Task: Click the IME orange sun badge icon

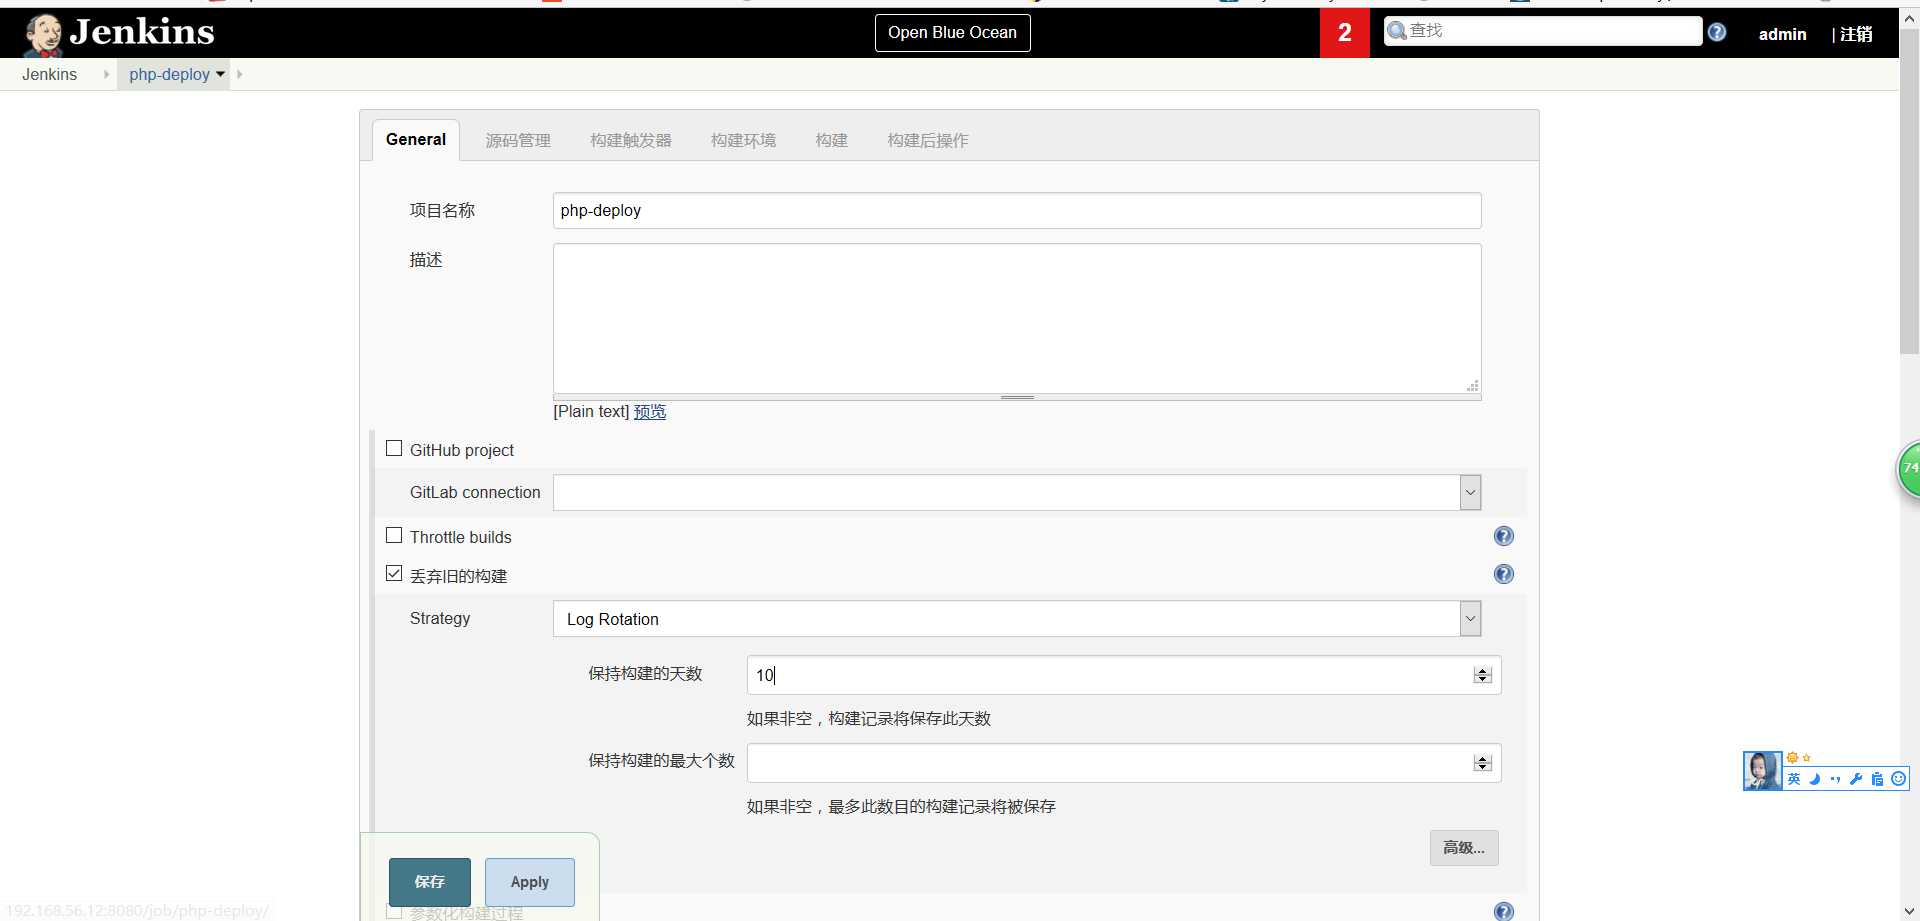Action: 1793,758
